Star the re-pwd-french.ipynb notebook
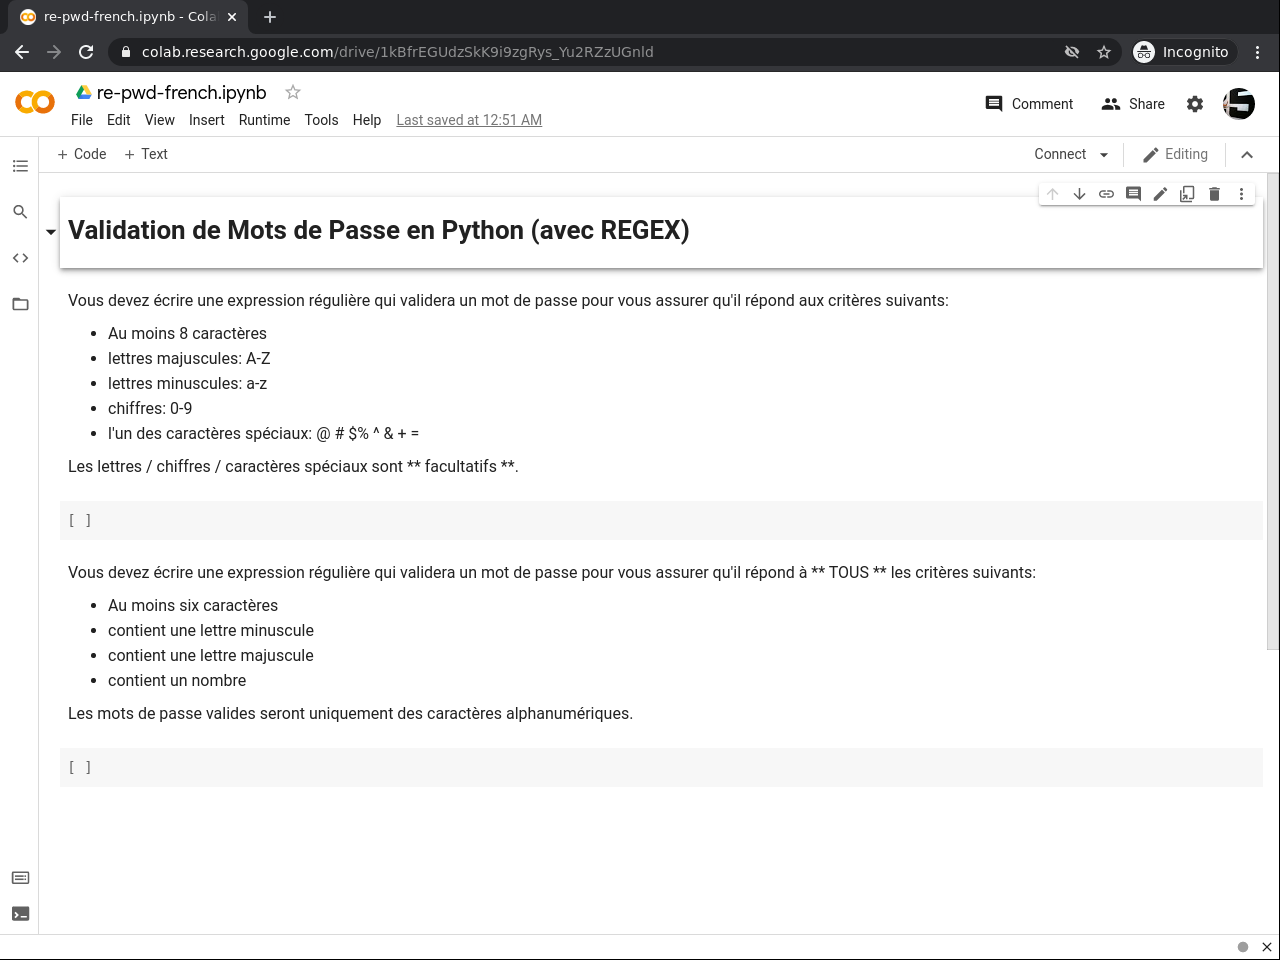This screenshot has height=960, width=1280. pos(293,92)
